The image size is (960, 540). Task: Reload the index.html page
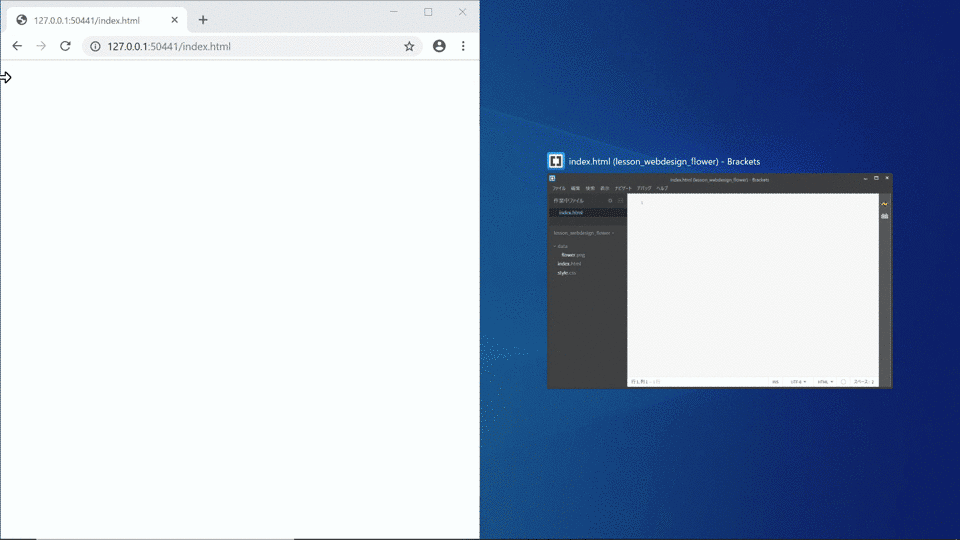[x=66, y=46]
